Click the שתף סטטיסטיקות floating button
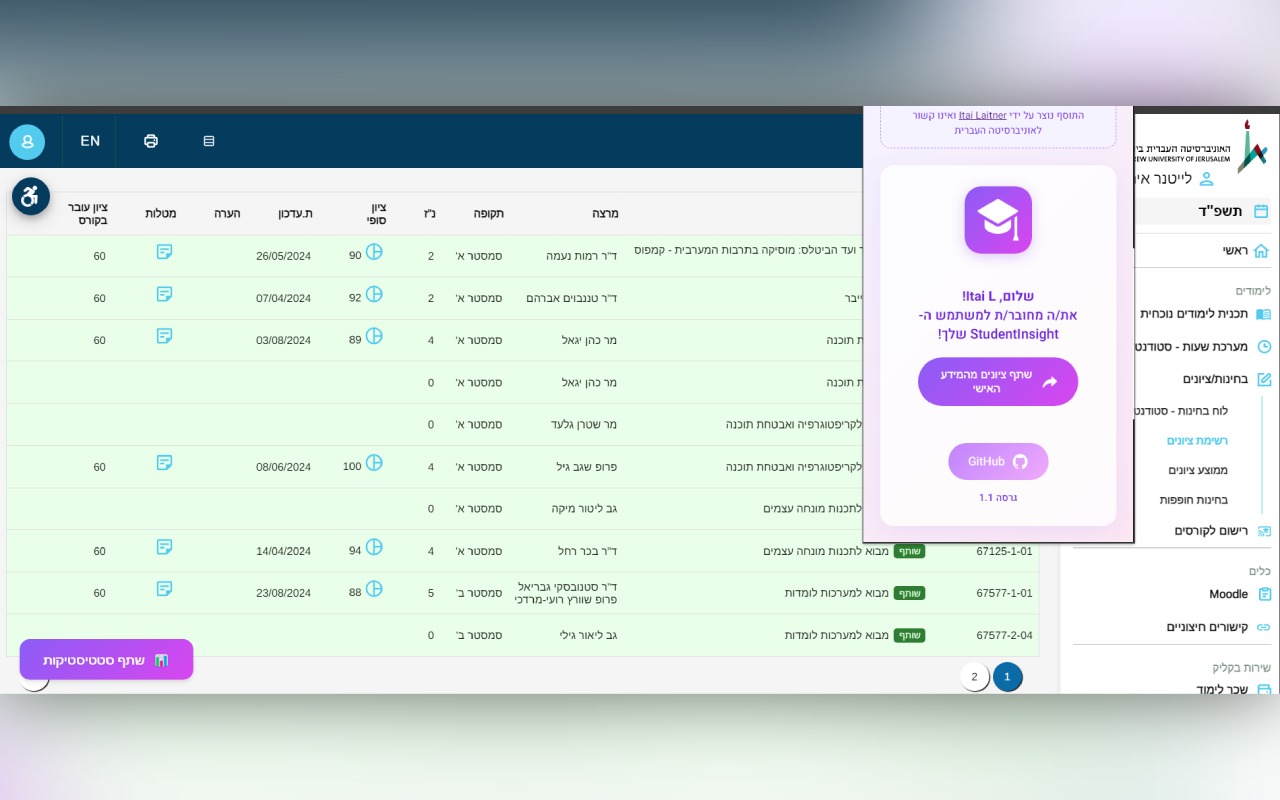1280x800 pixels. coord(106,660)
